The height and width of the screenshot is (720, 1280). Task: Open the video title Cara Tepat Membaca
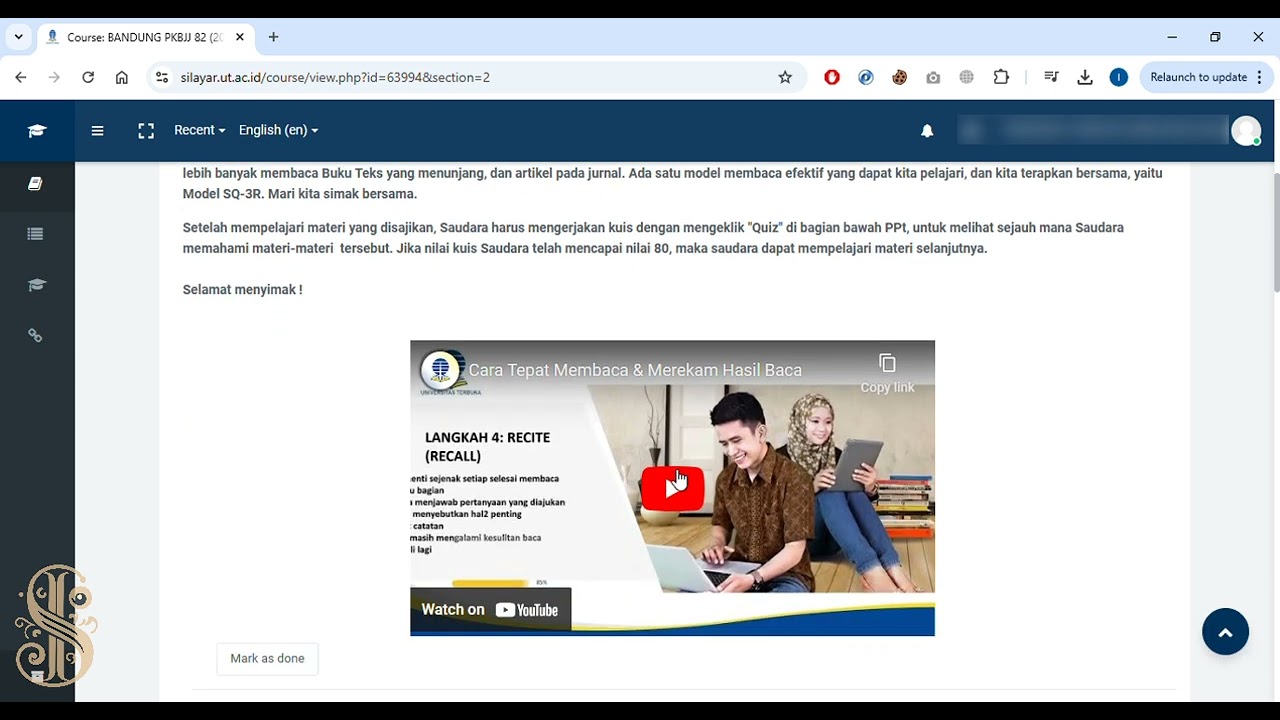pos(635,370)
